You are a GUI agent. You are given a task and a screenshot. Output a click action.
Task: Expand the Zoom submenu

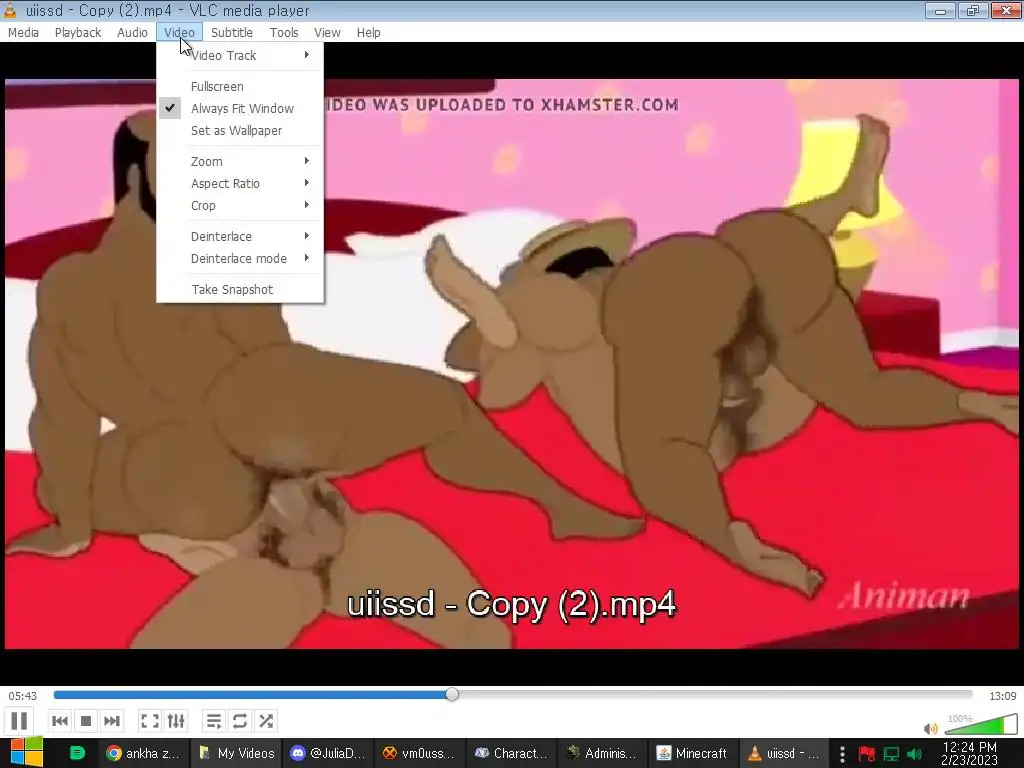point(240,161)
